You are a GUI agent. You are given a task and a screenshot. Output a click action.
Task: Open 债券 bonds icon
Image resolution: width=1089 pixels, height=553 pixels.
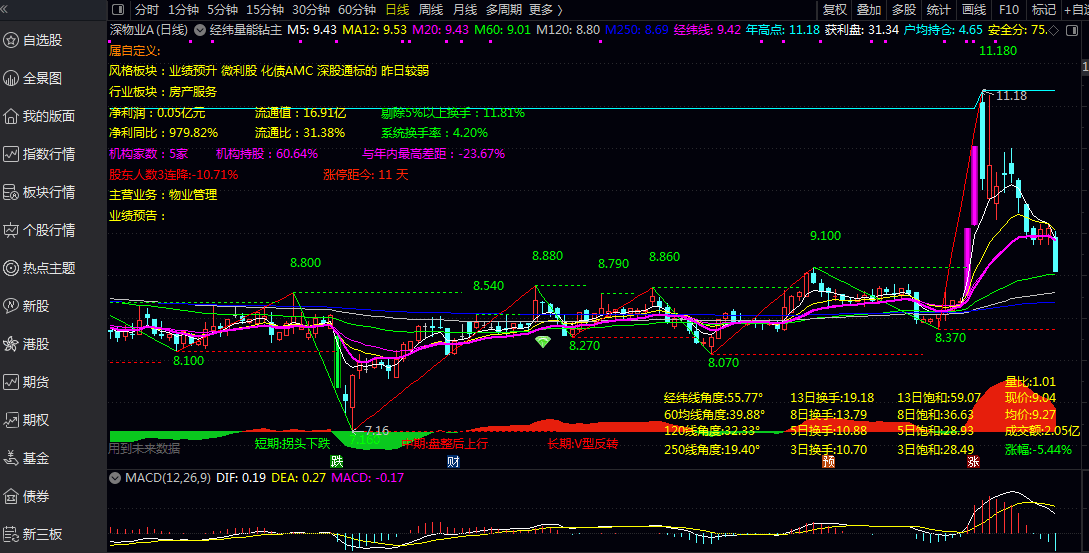coord(11,496)
